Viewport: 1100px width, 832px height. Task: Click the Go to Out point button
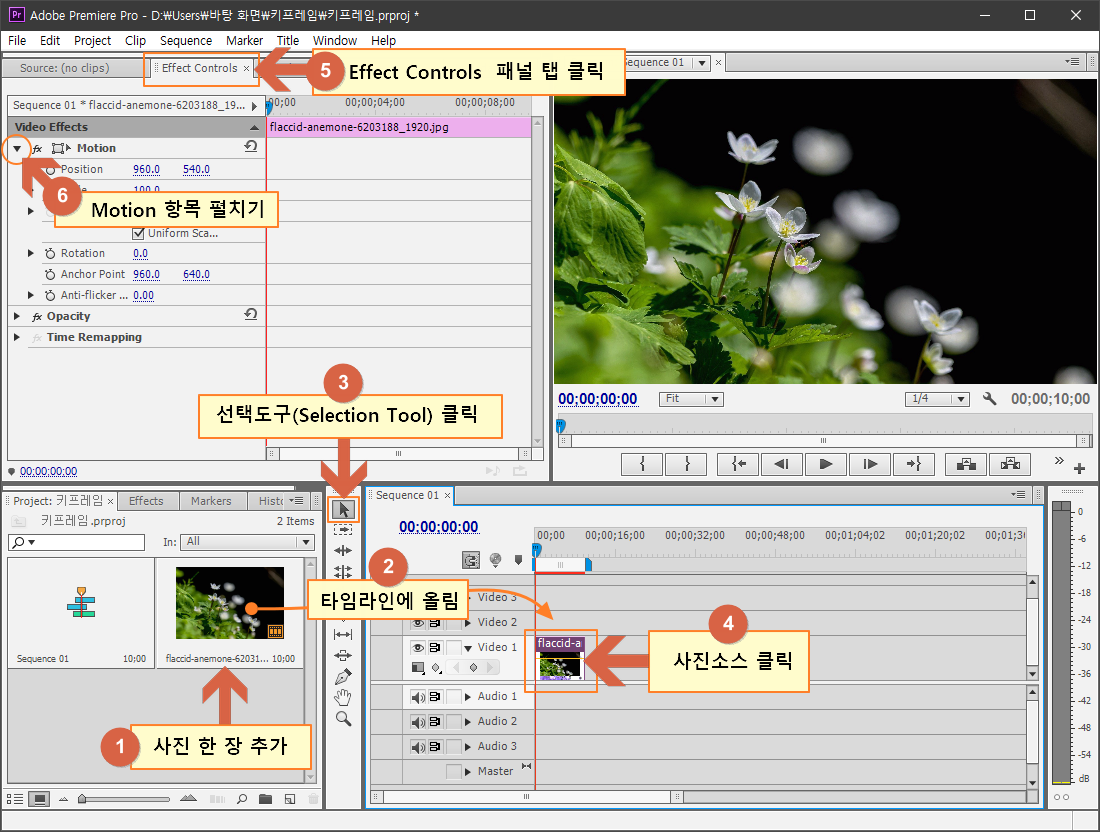tap(913, 464)
